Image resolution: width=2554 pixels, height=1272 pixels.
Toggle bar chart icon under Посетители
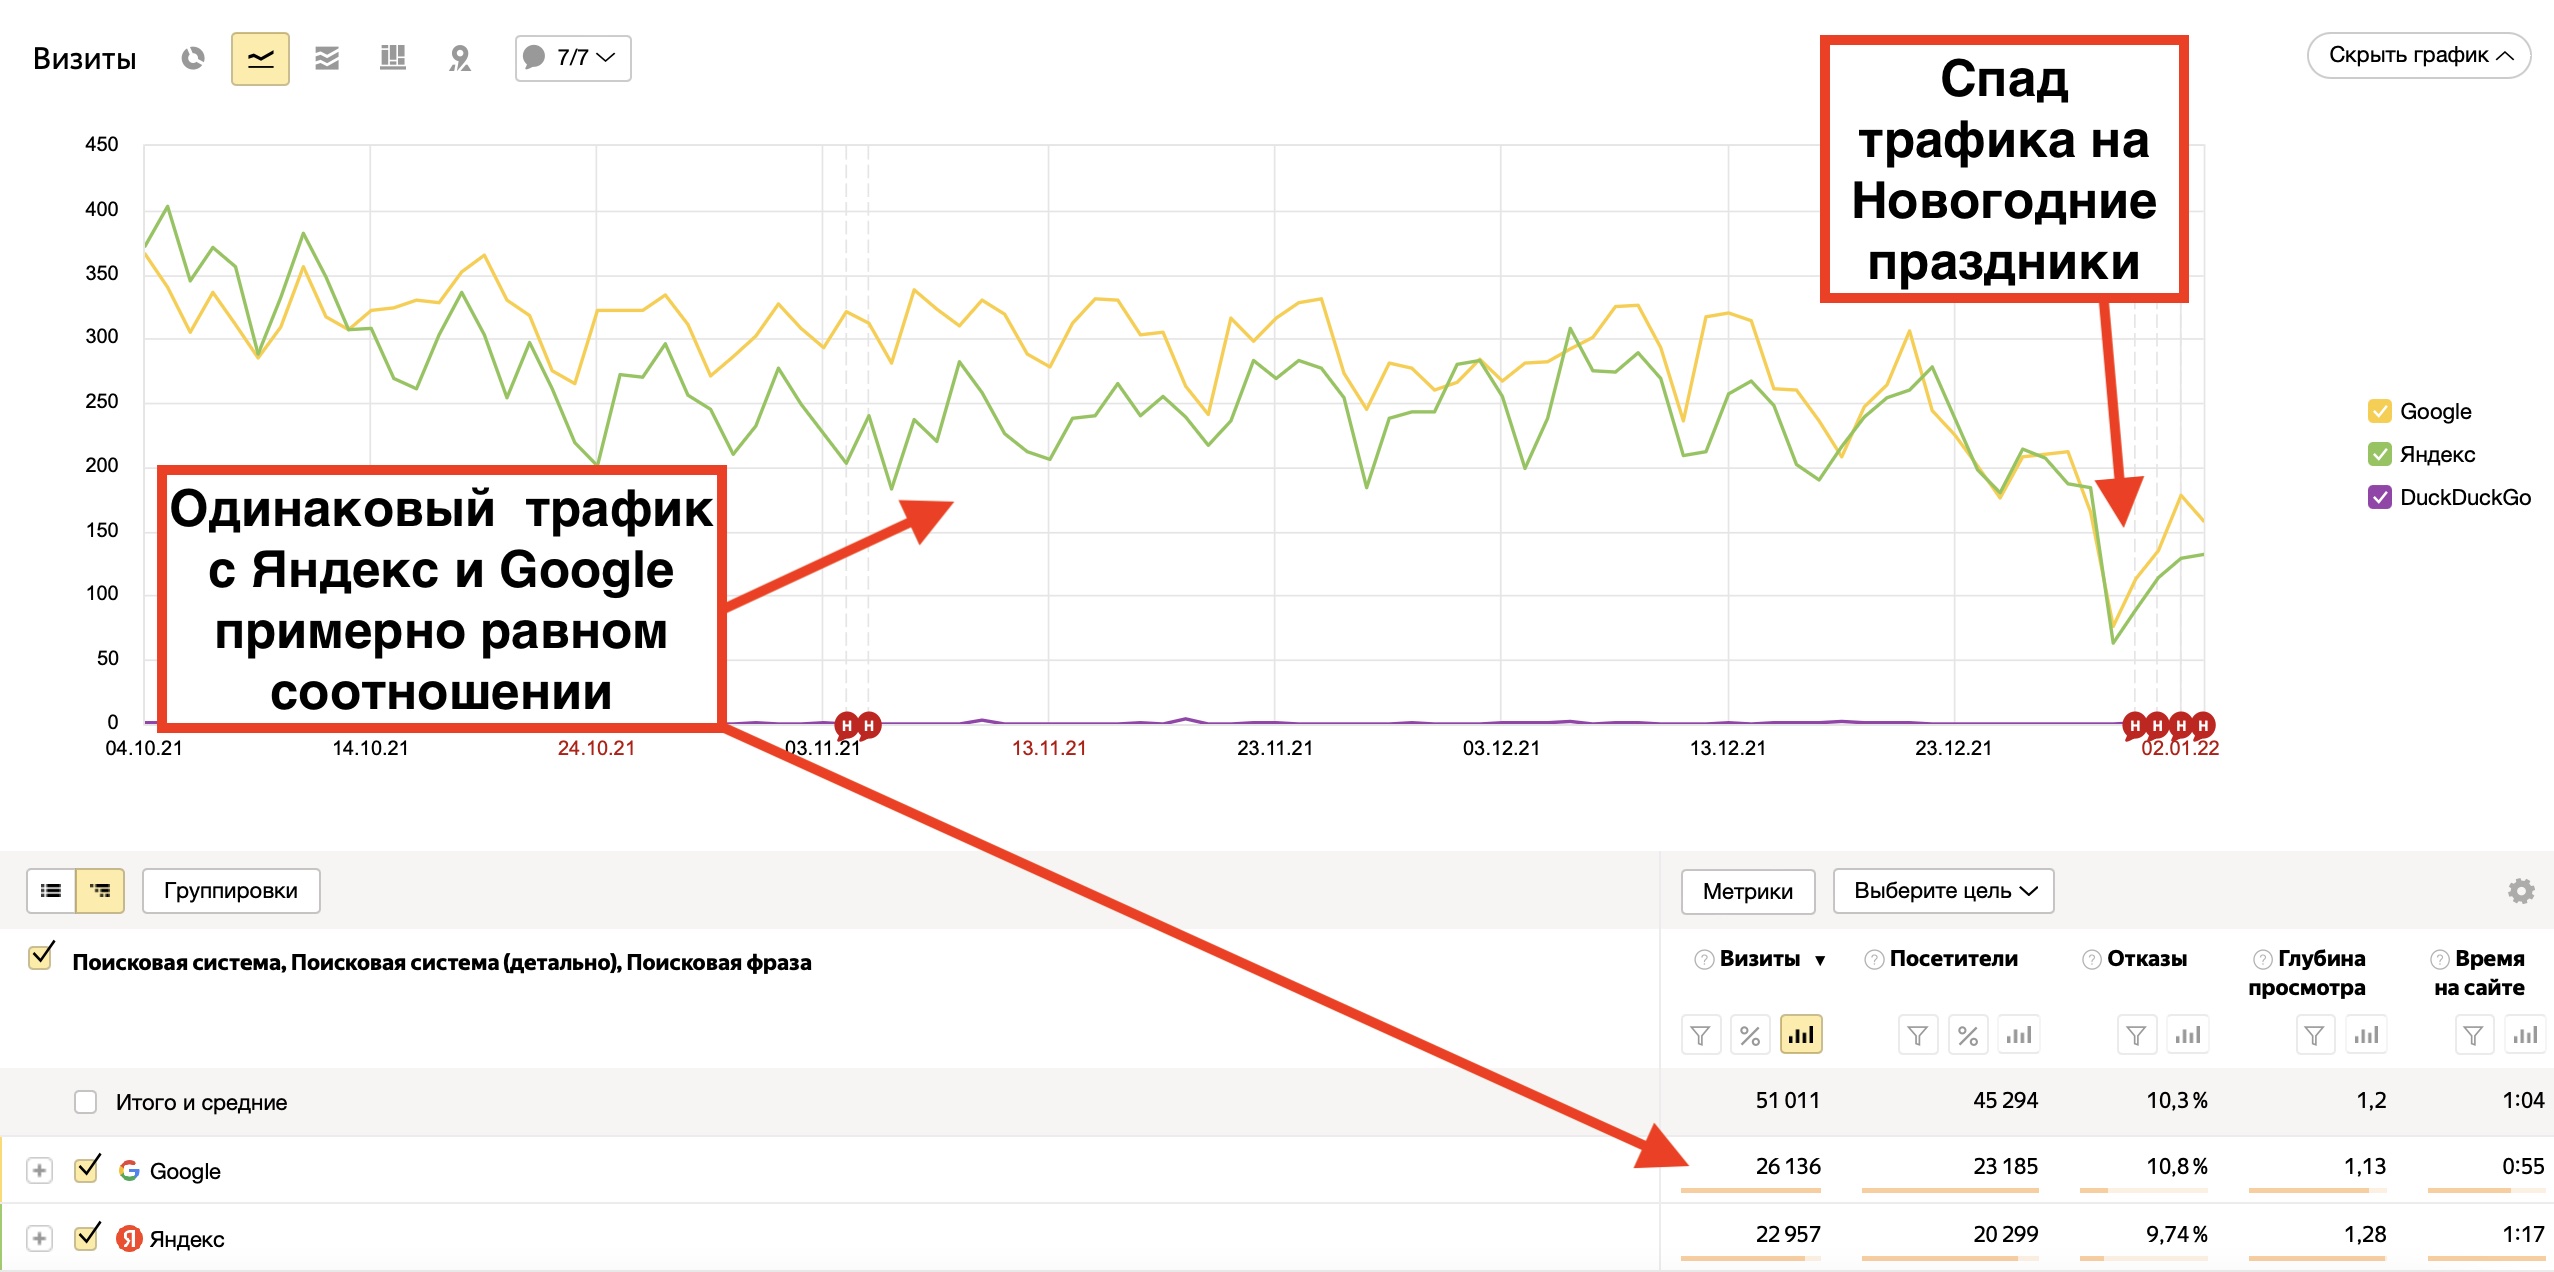2018,1035
